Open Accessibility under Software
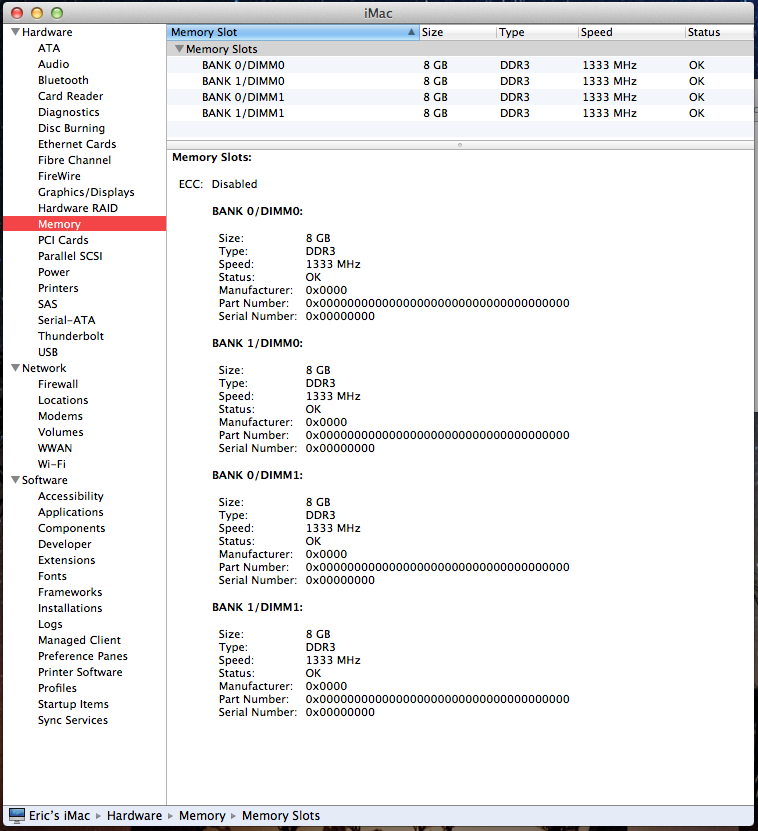The height and width of the screenshot is (831, 758). 71,496
